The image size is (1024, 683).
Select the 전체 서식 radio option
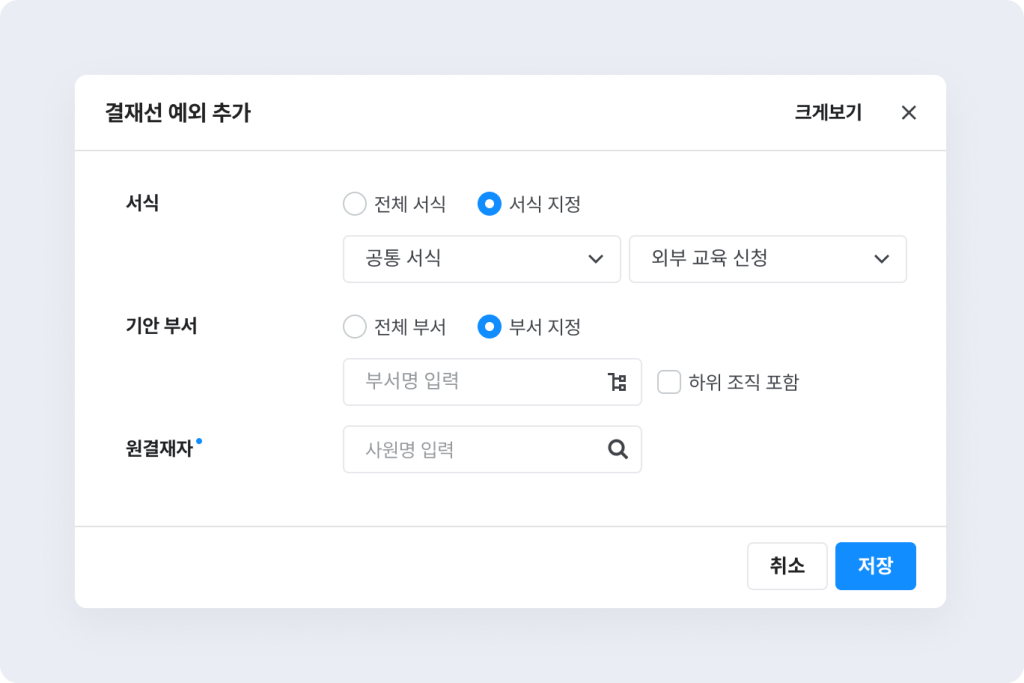[355, 204]
